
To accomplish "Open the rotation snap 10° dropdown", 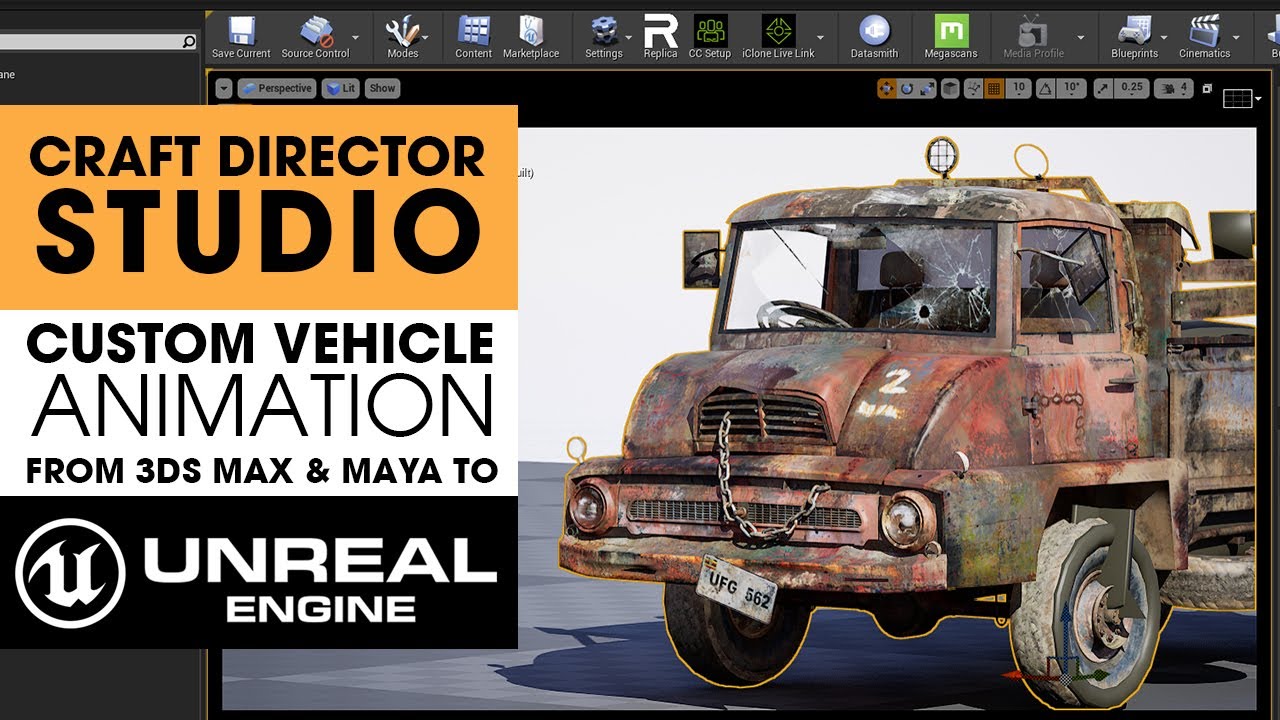I will 1073,89.
